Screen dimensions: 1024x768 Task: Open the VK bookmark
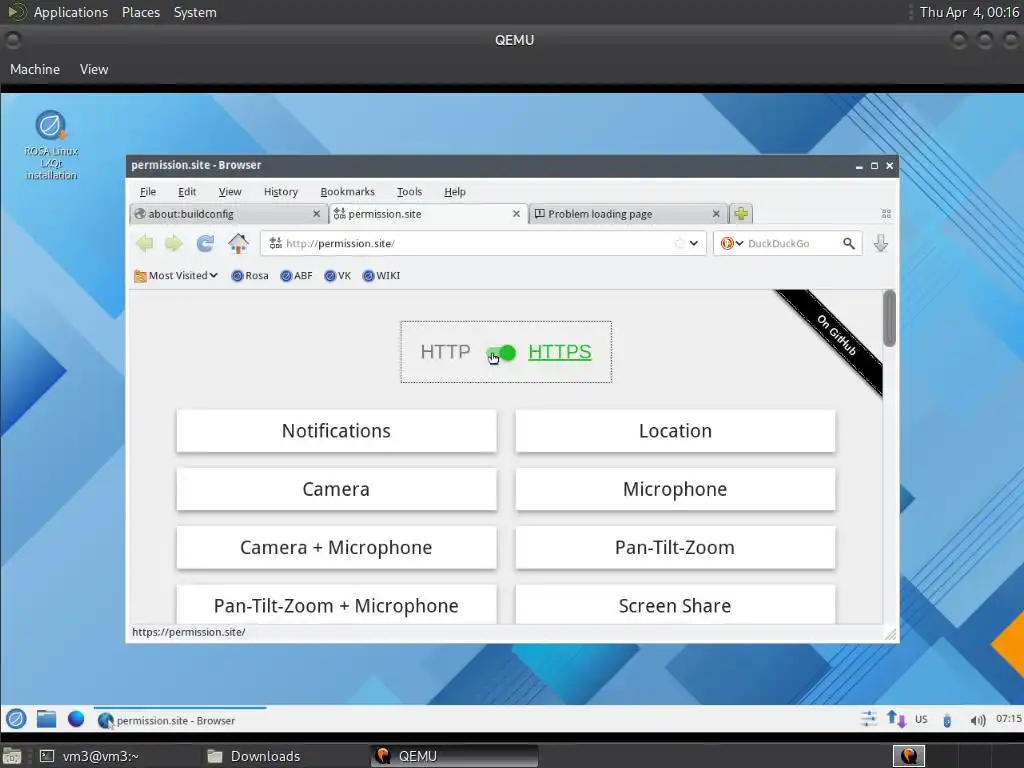point(338,276)
